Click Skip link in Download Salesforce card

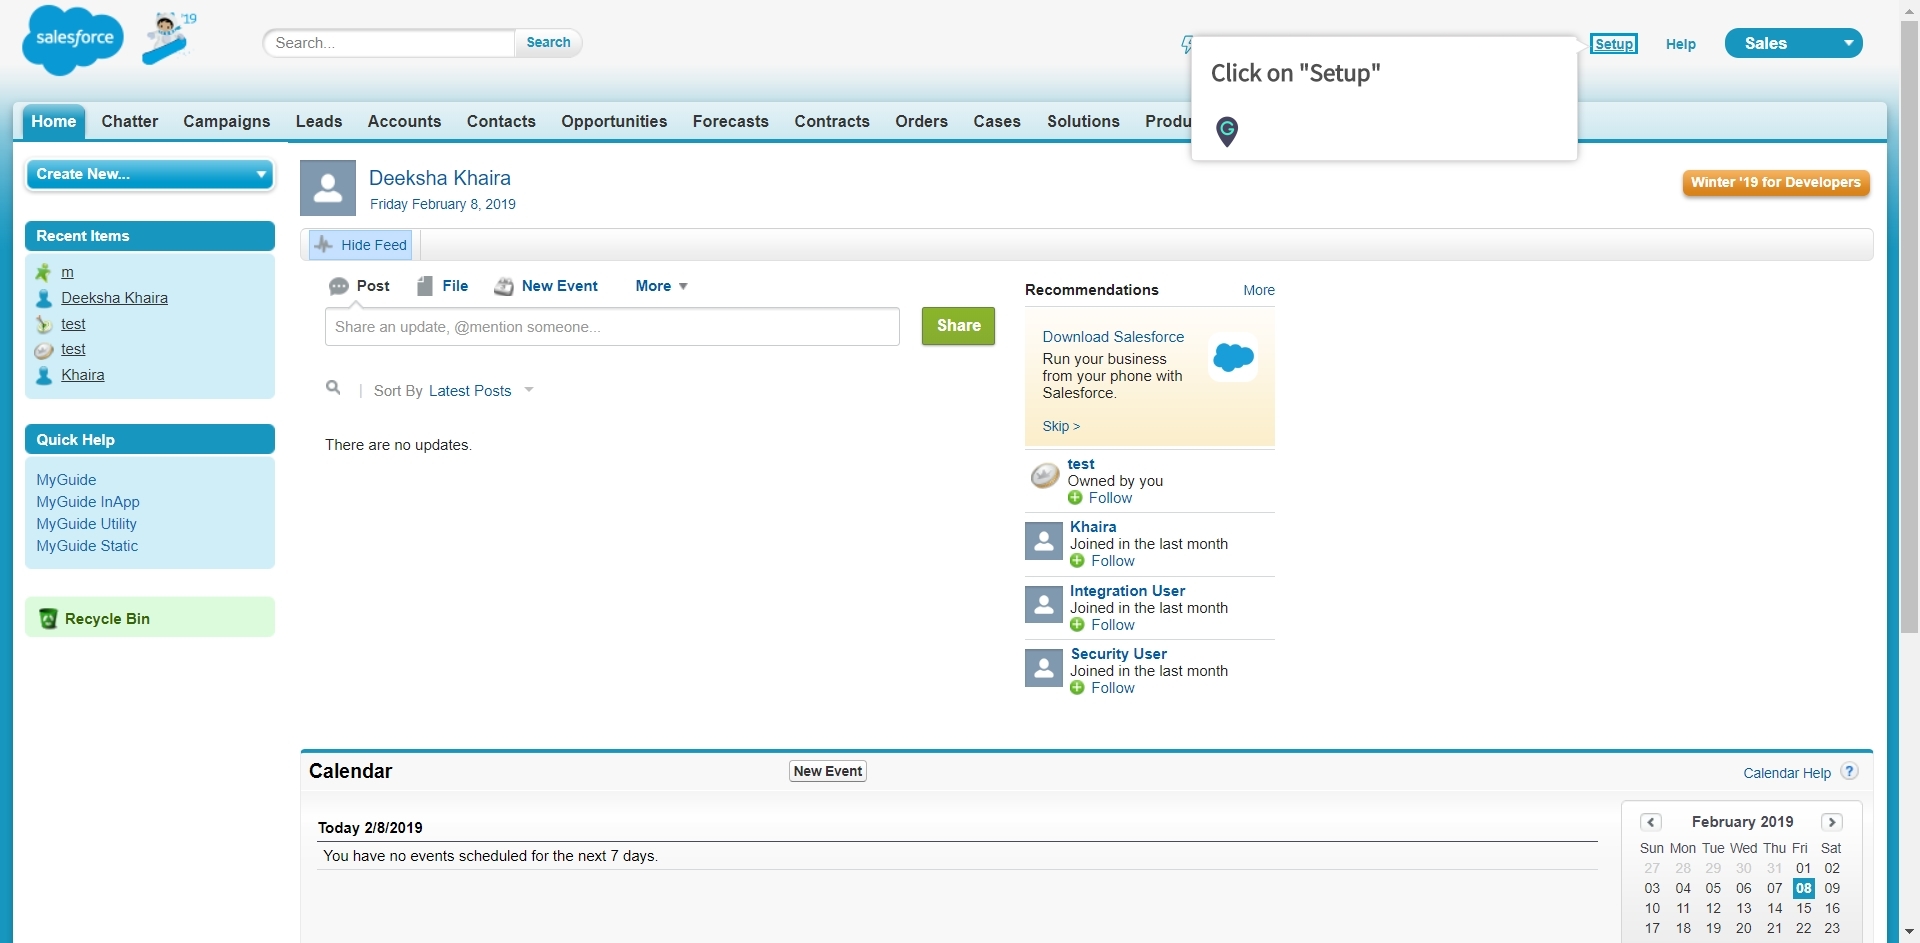pos(1061,426)
